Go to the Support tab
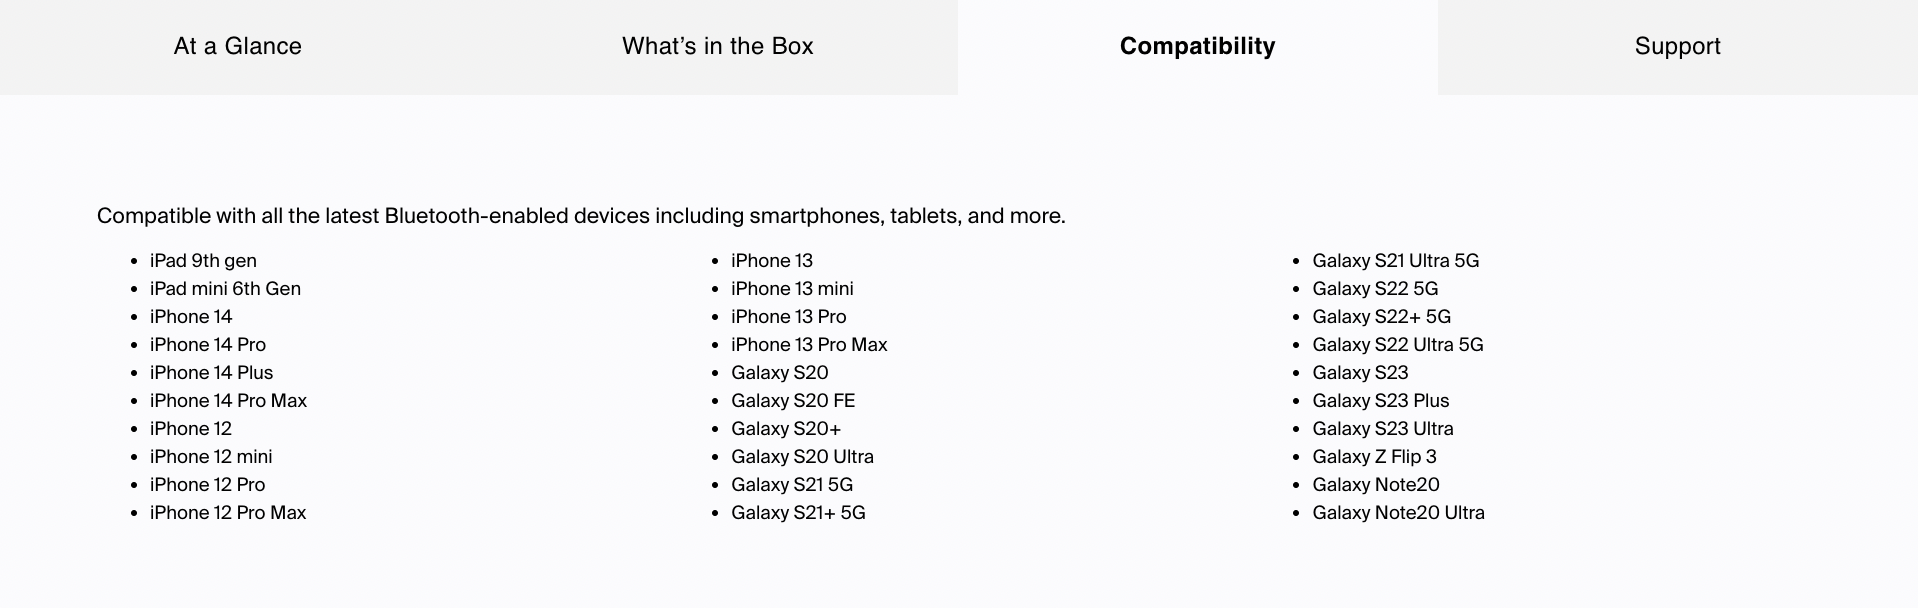1920x608 pixels. [1678, 47]
